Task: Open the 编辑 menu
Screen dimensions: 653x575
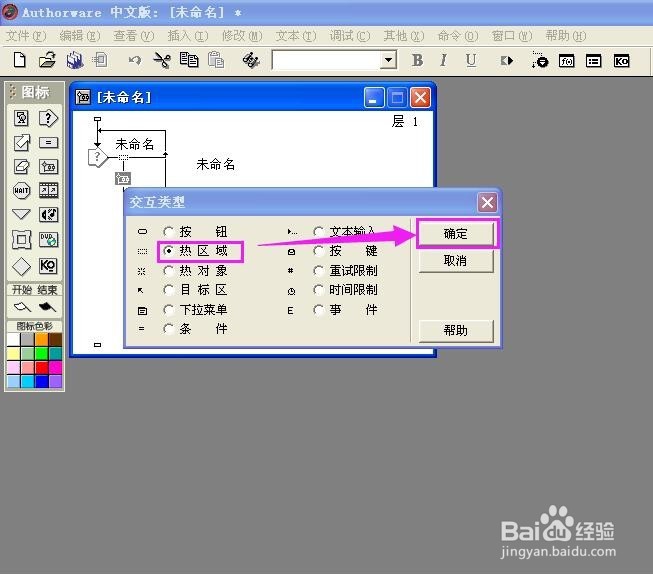Action: tap(80, 36)
